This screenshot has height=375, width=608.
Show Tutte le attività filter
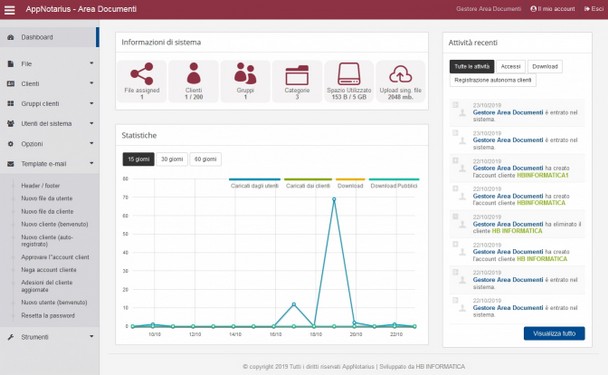(x=472, y=67)
